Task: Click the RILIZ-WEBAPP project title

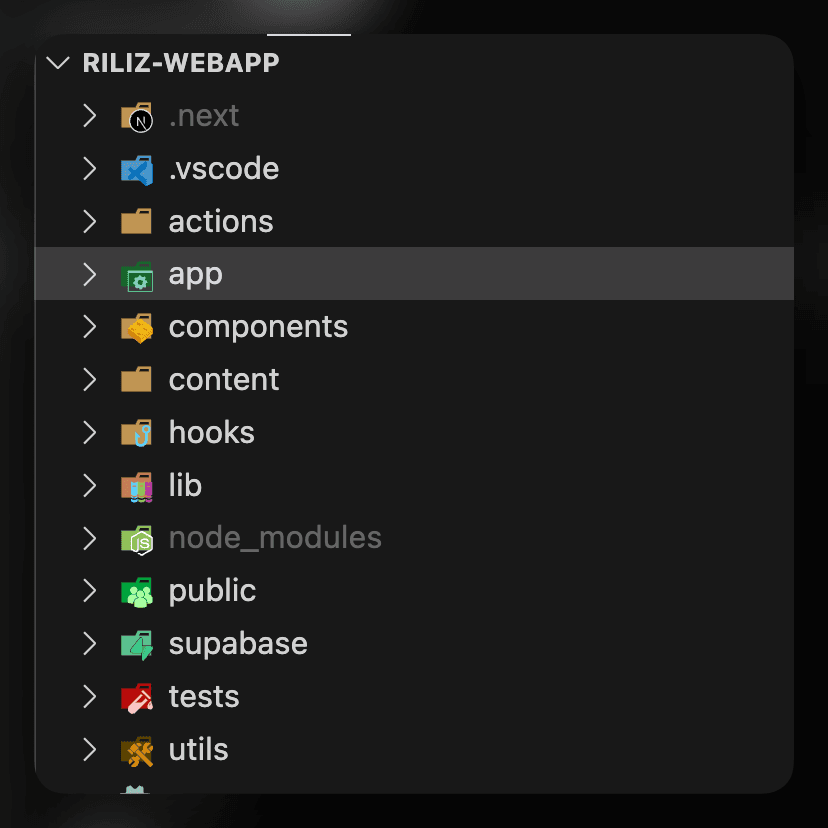Action: pyautogui.click(x=180, y=63)
